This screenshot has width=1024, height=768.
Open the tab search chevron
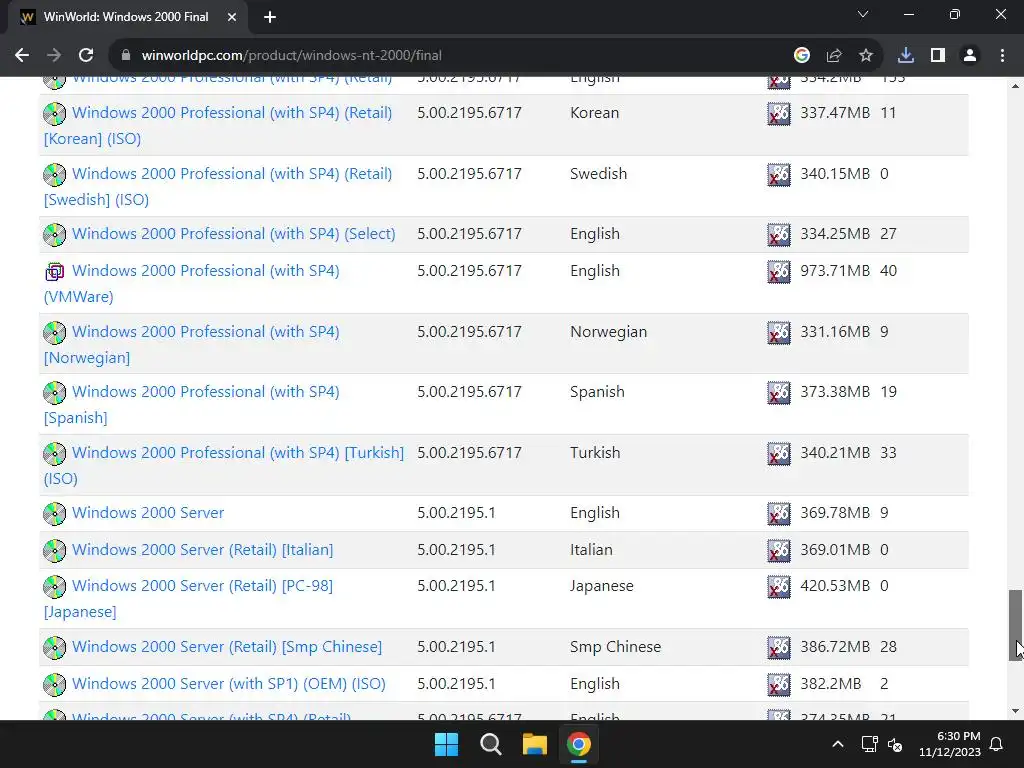[863, 14]
